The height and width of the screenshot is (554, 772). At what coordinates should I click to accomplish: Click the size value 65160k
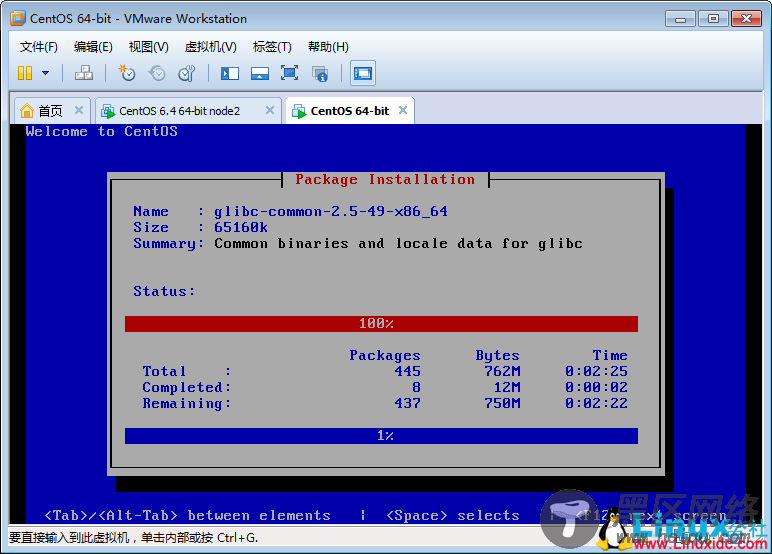[x=241, y=228]
